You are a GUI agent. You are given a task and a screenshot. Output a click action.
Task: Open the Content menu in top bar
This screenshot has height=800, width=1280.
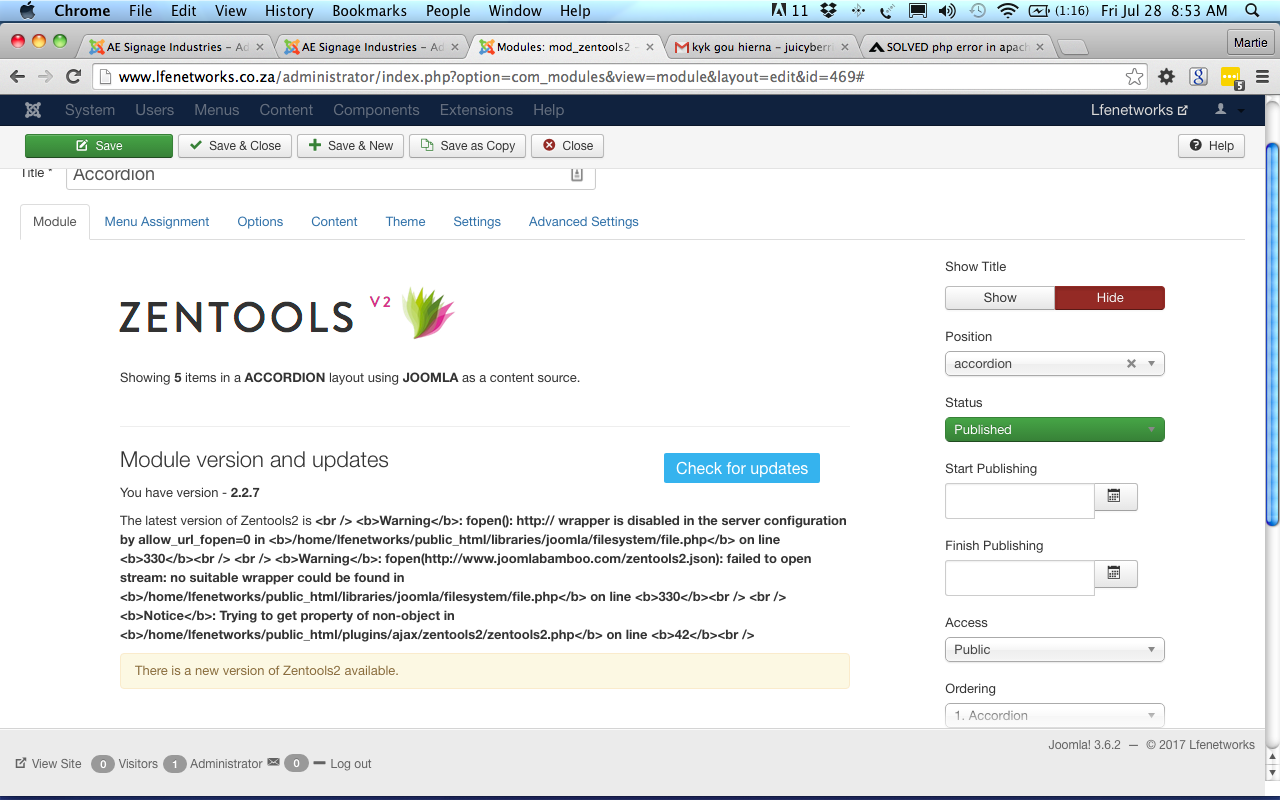coord(286,110)
